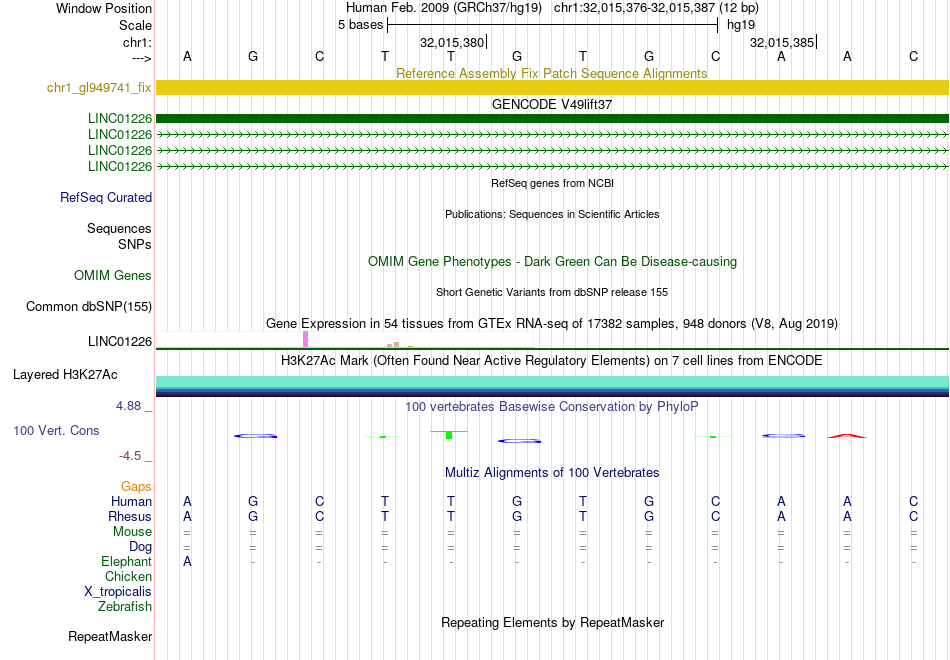Click the Multiz Alignments of 100 Vertebrates title
Image resolution: width=950 pixels, height=660 pixels.
[x=552, y=473]
